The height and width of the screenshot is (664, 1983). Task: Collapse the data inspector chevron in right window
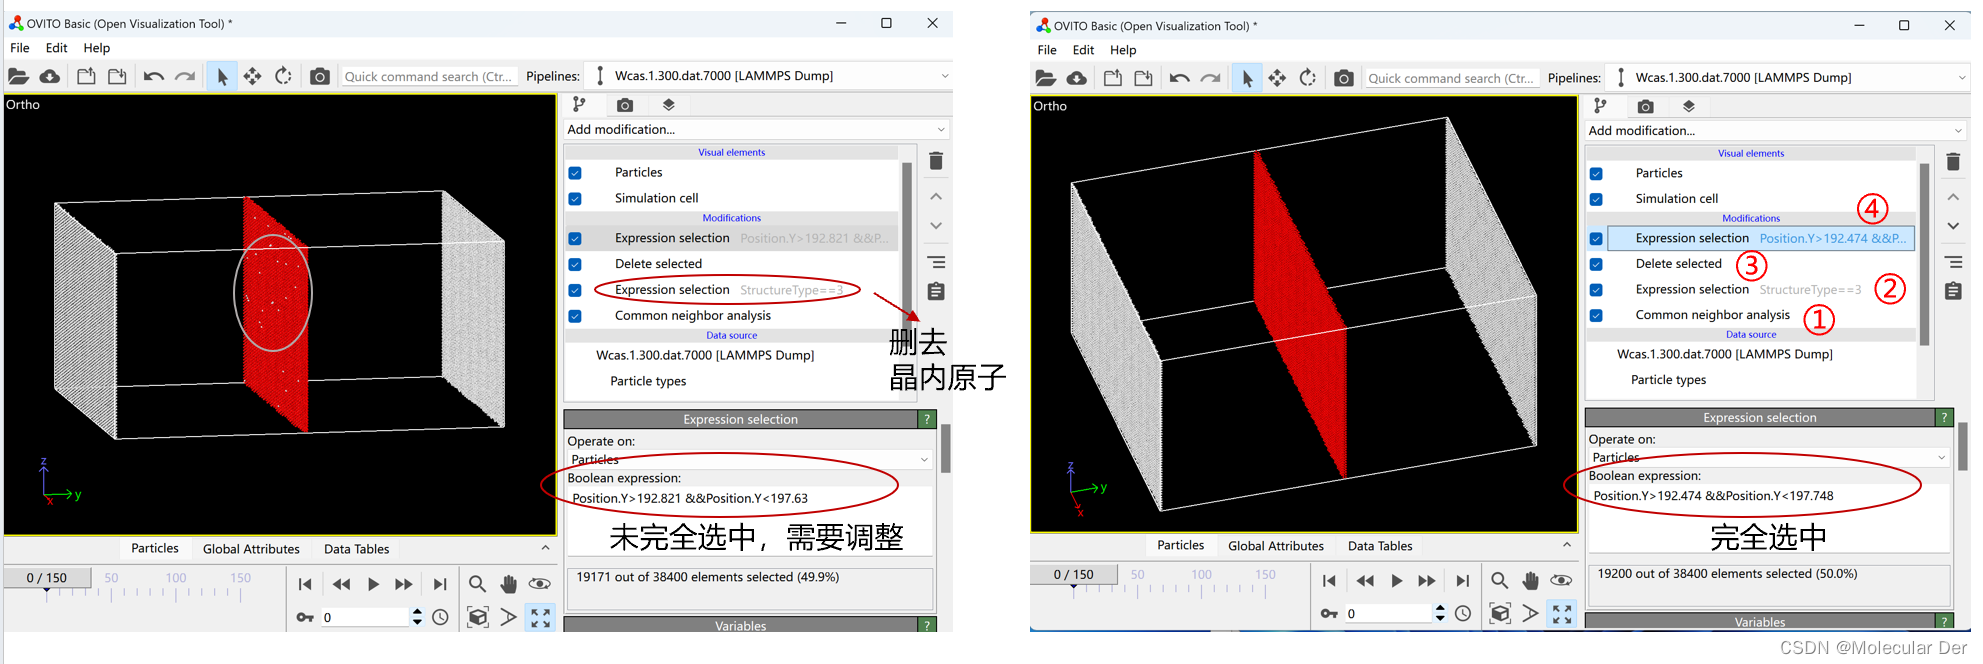(1567, 545)
